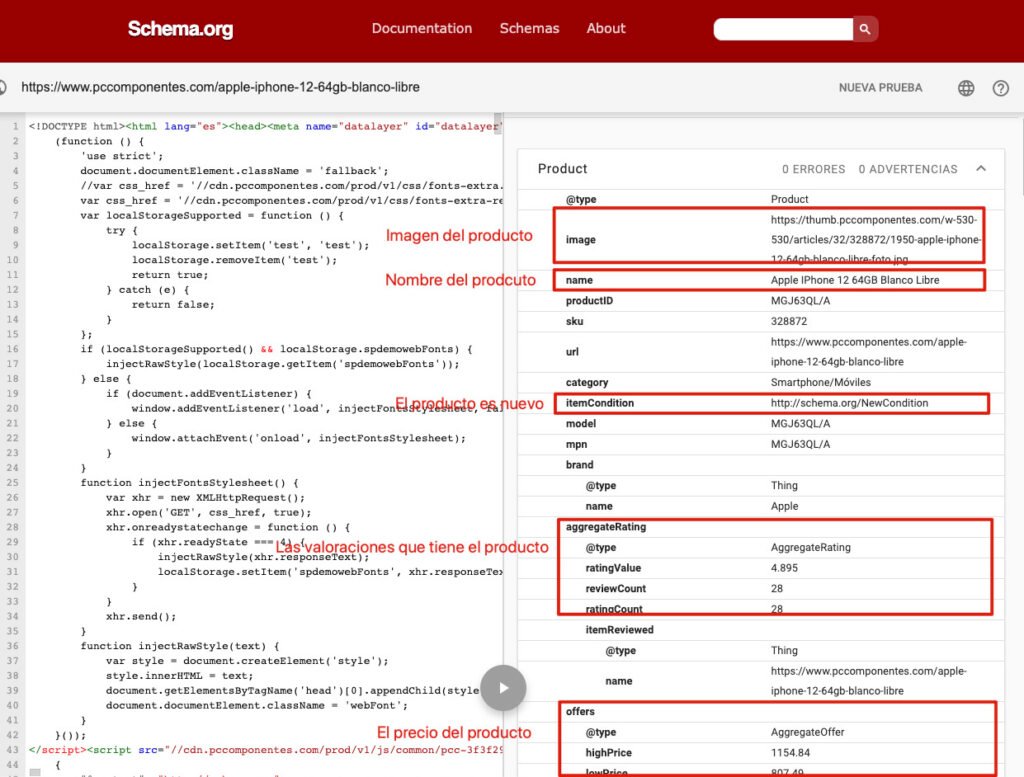
Task: Select the ratingValue 4.895 row
Action: (x=761, y=568)
